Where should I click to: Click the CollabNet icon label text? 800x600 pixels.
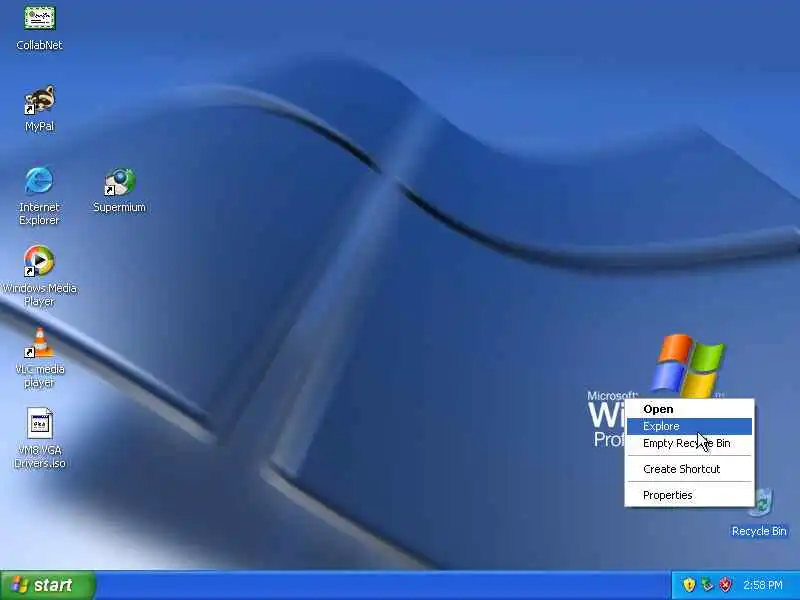coord(39,45)
